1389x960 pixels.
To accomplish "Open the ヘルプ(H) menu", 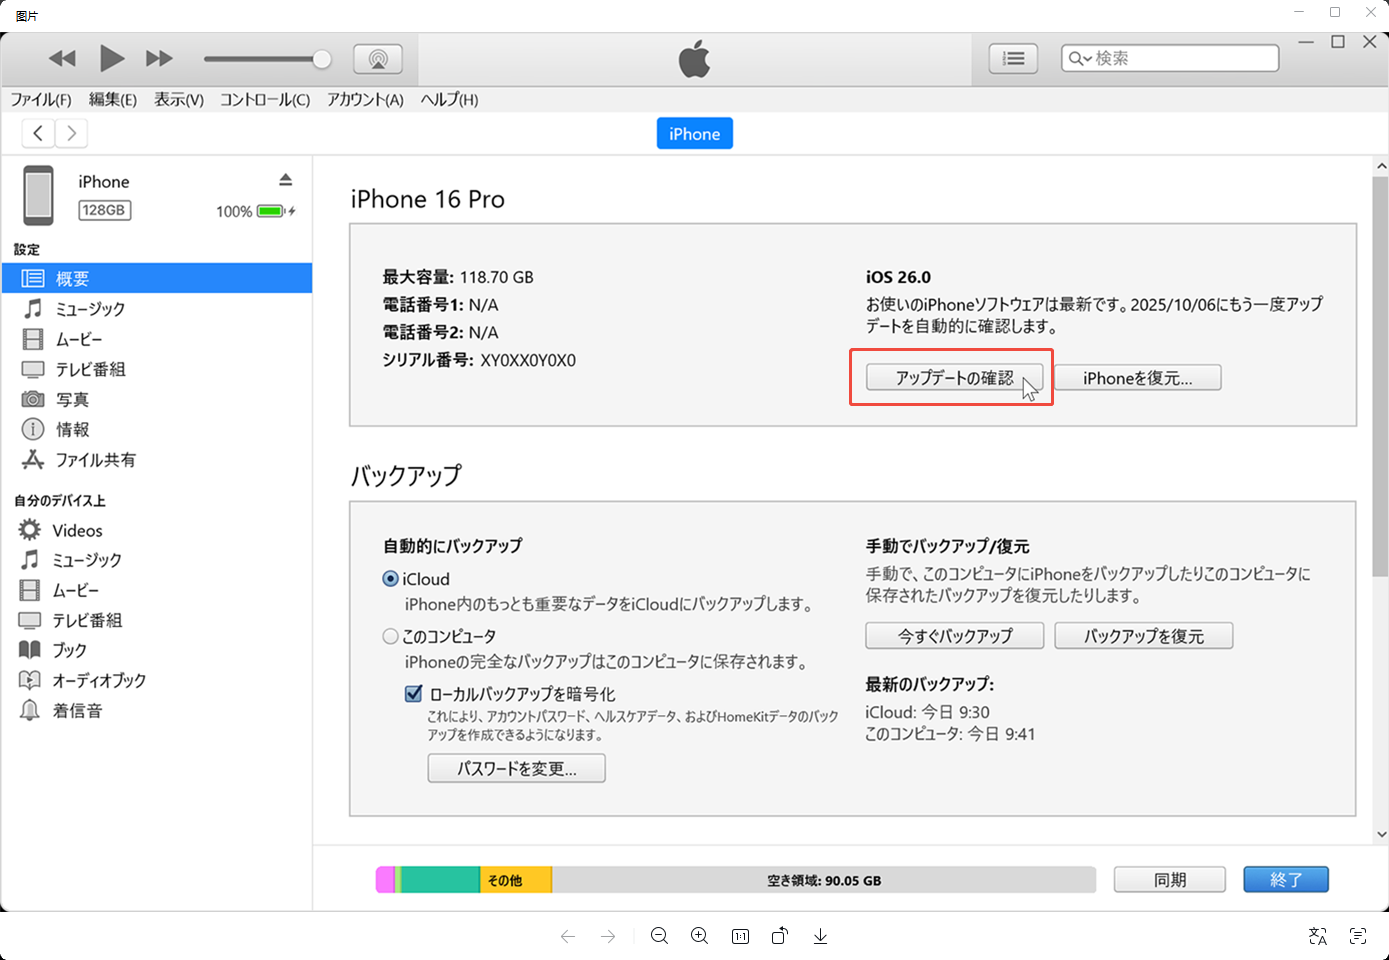I will point(449,100).
